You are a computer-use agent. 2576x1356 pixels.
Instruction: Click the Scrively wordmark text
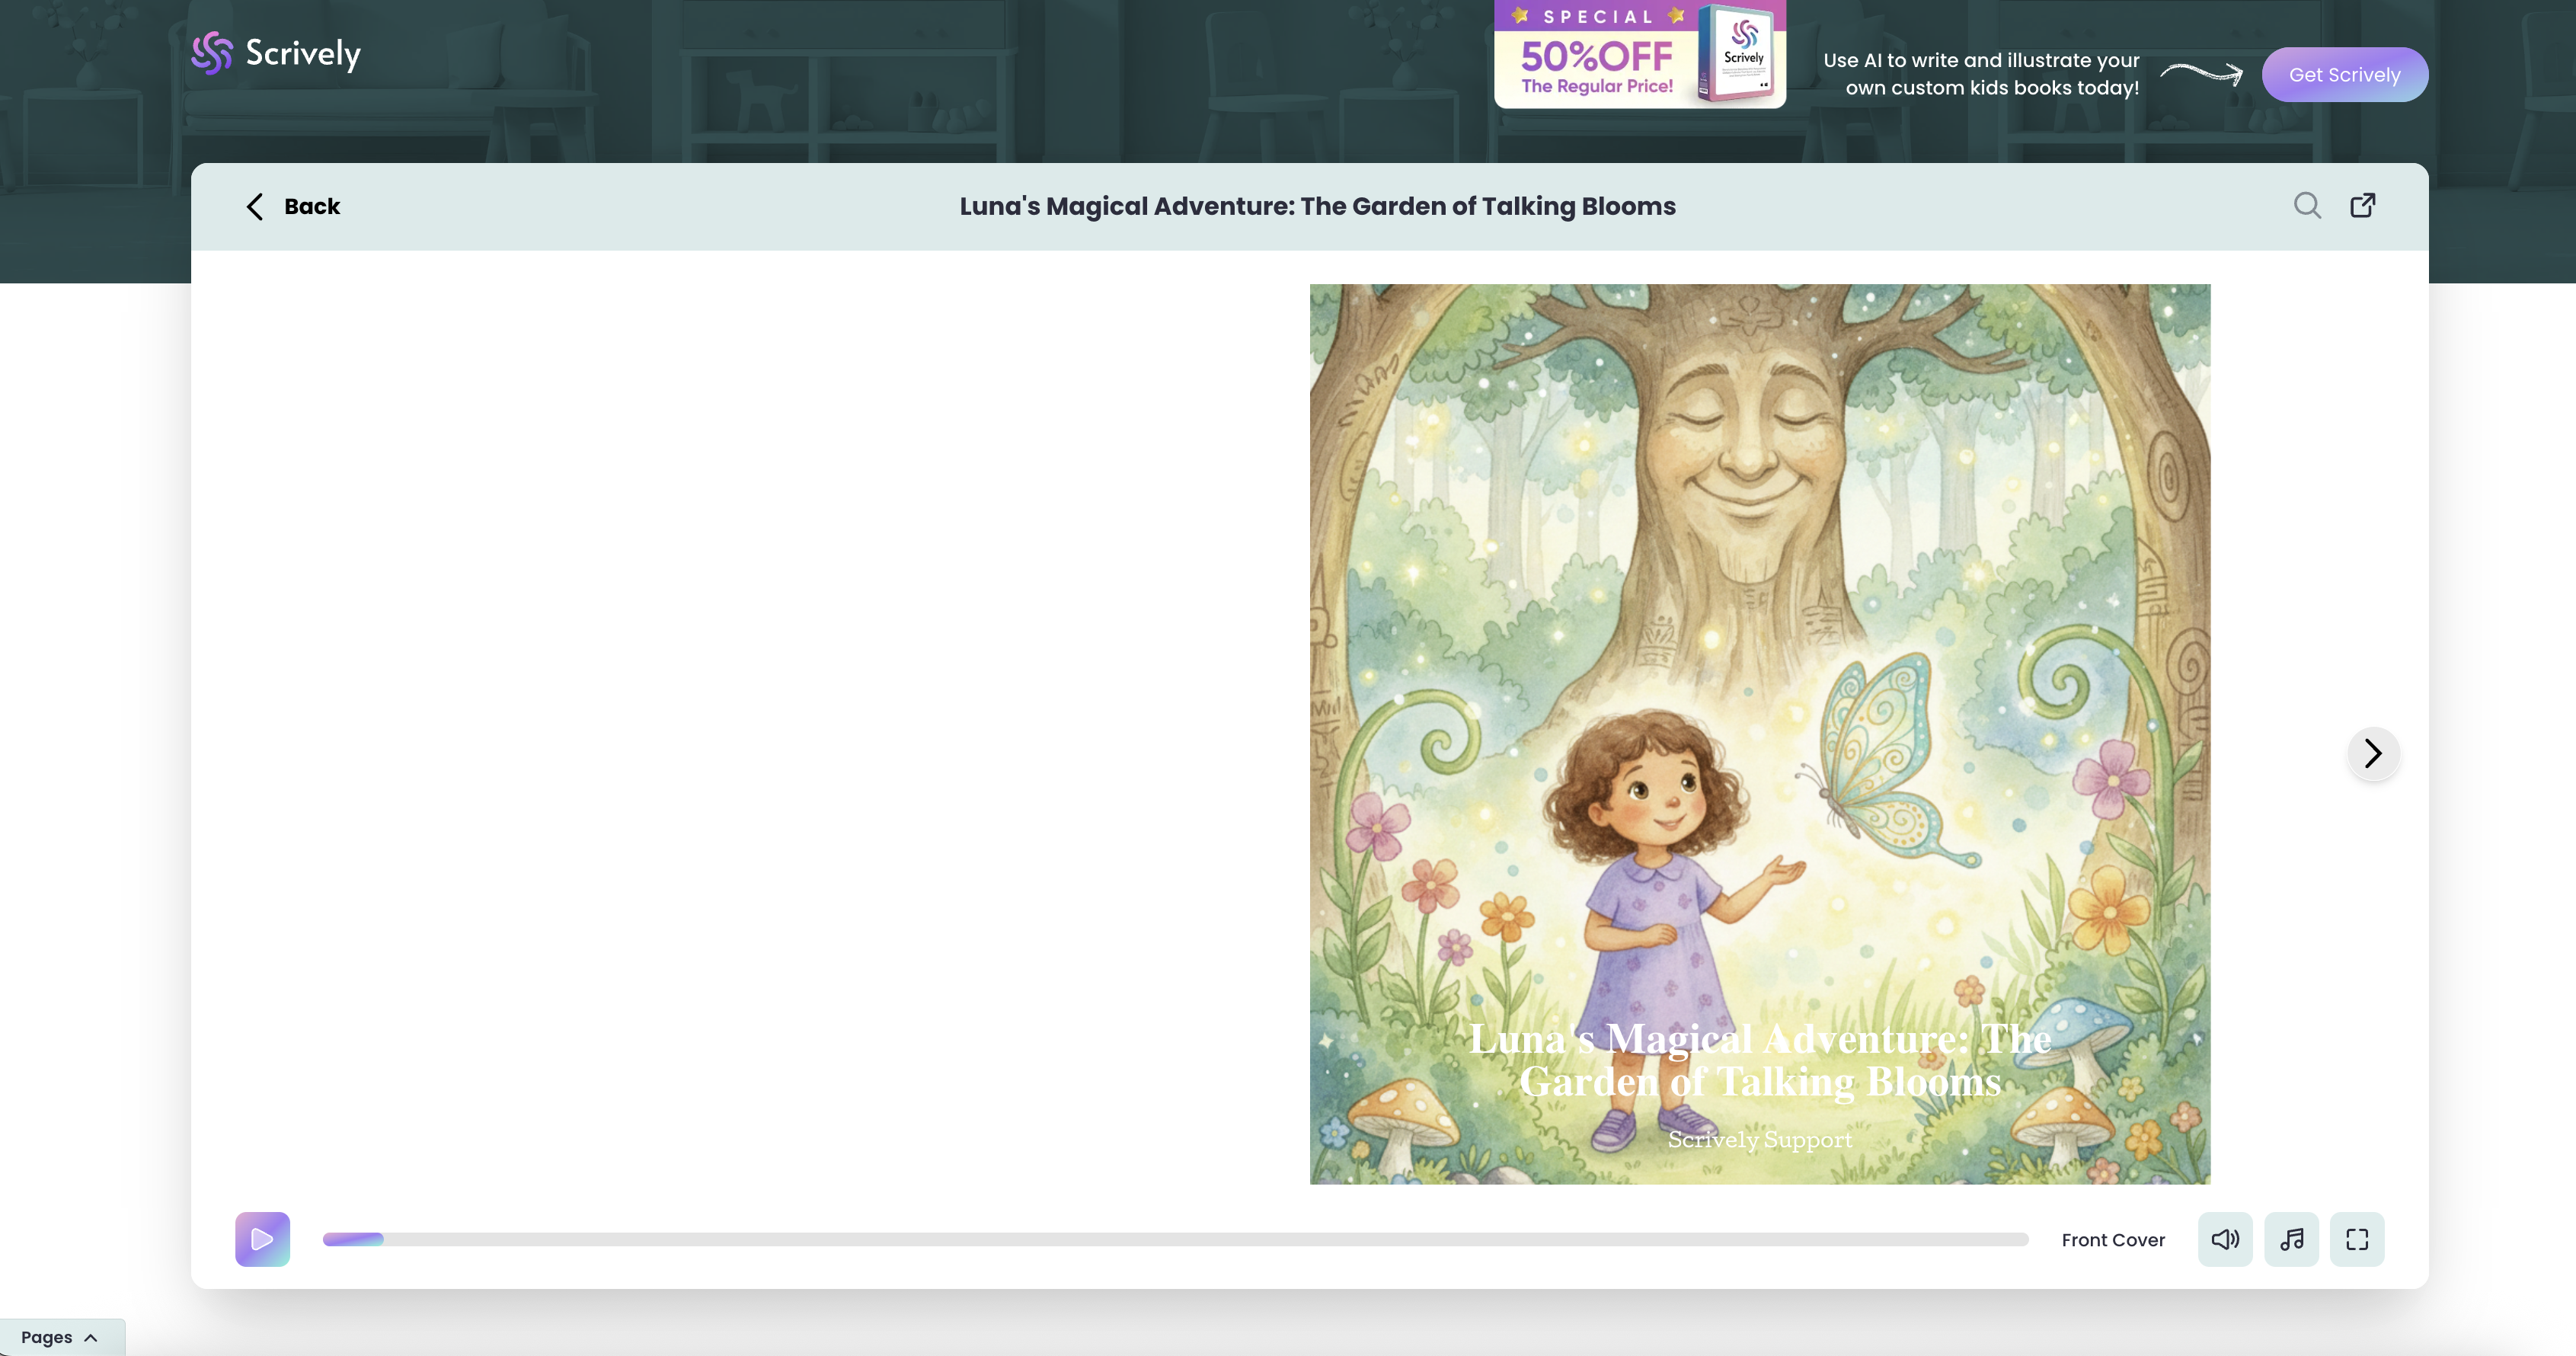(x=303, y=53)
